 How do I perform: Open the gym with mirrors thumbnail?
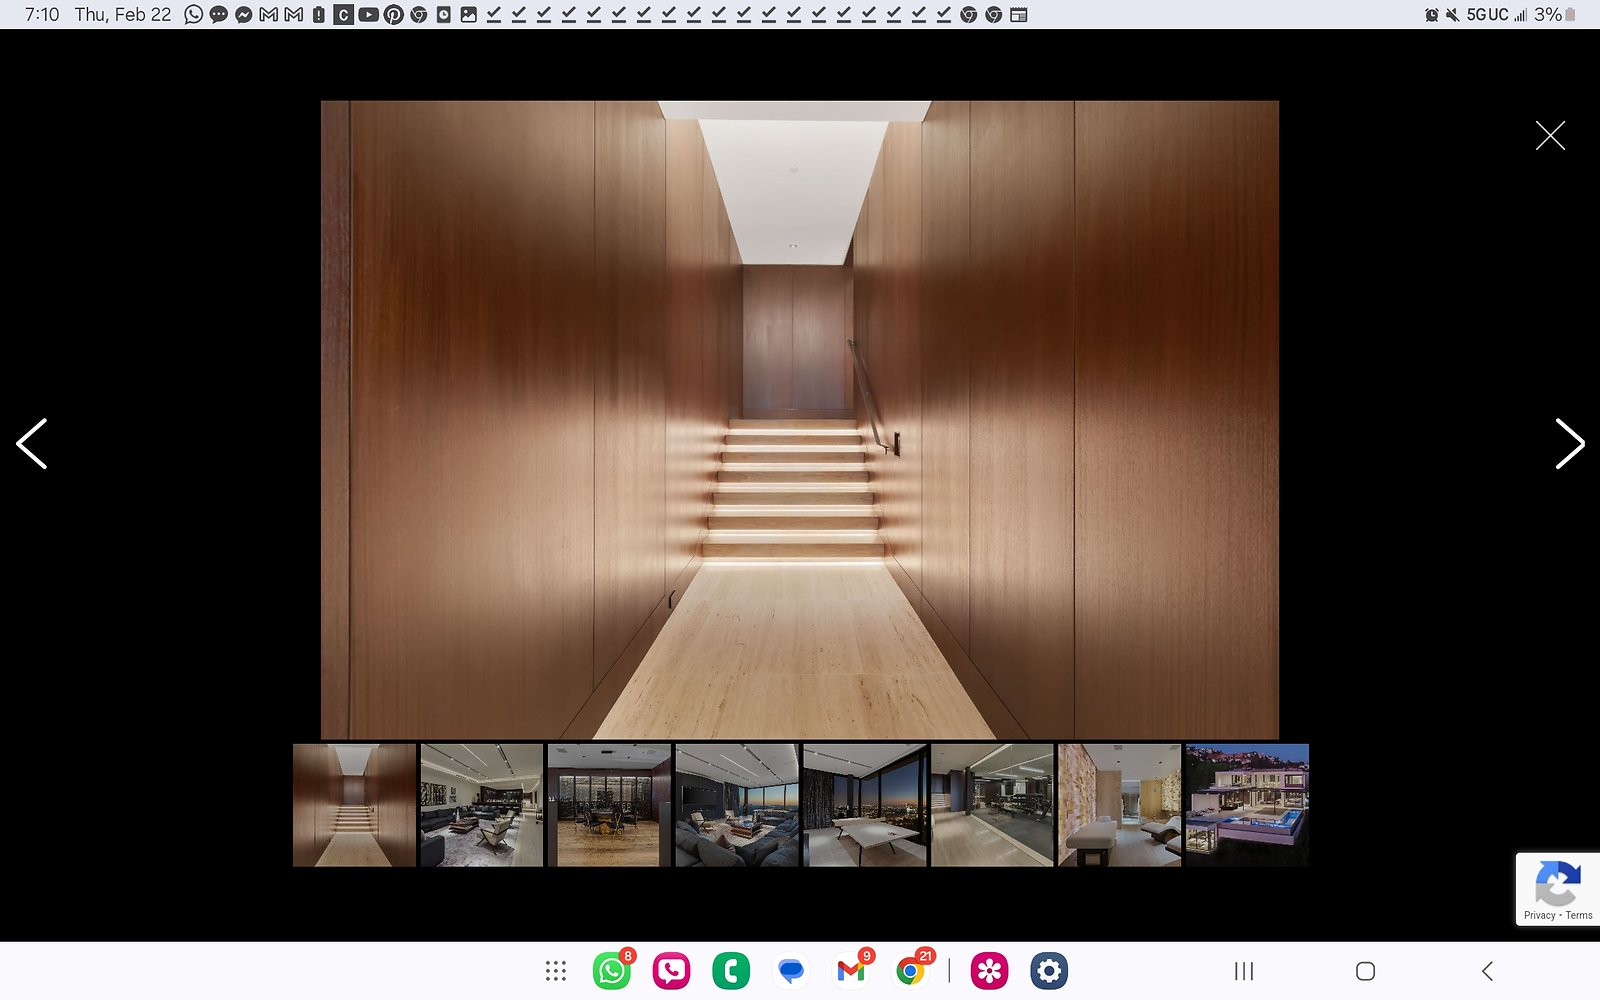click(992, 805)
